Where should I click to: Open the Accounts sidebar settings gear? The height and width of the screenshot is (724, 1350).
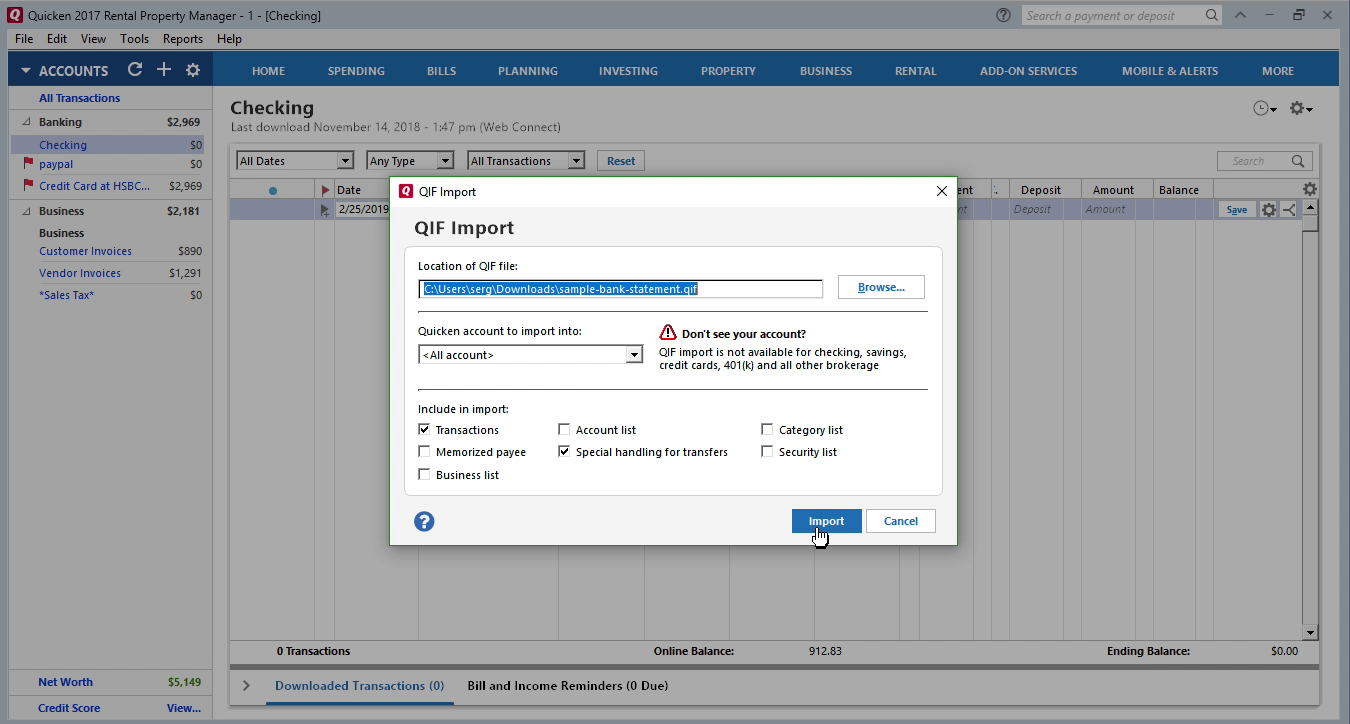point(193,70)
